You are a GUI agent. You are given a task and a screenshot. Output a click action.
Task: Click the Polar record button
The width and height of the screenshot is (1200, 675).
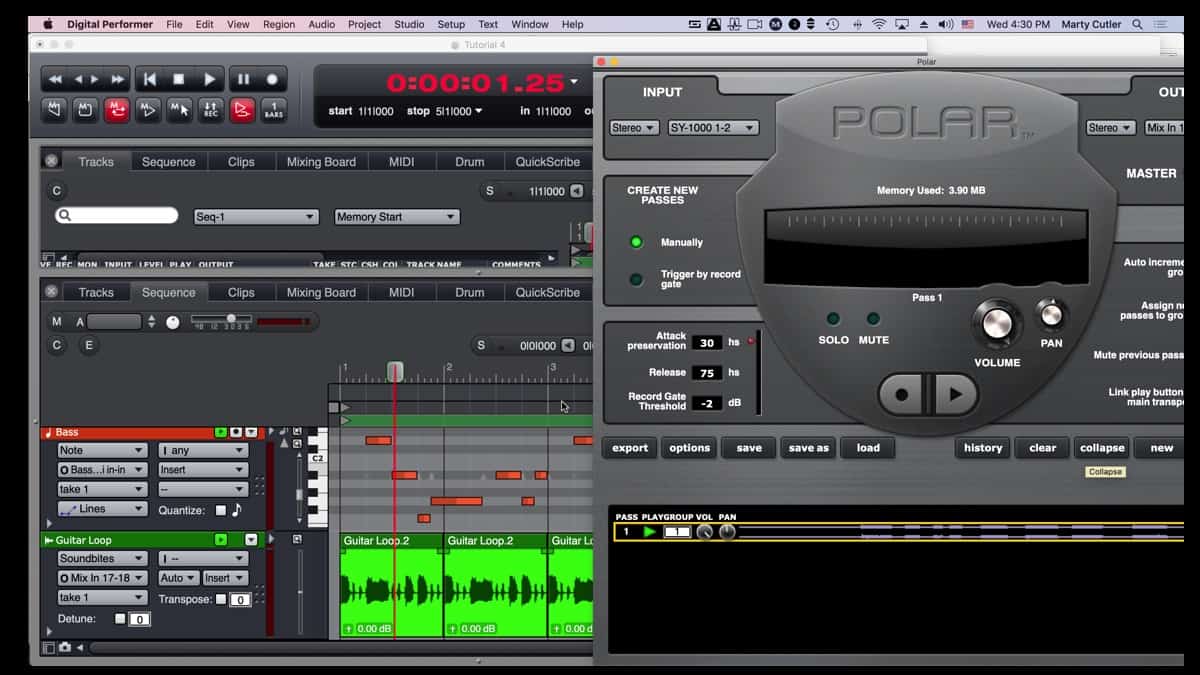(x=903, y=395)
